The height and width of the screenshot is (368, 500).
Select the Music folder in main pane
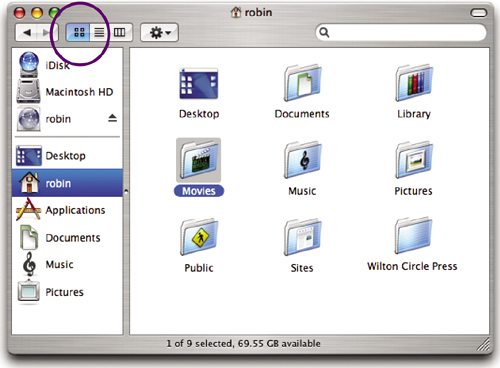click(x=303, y=160)
